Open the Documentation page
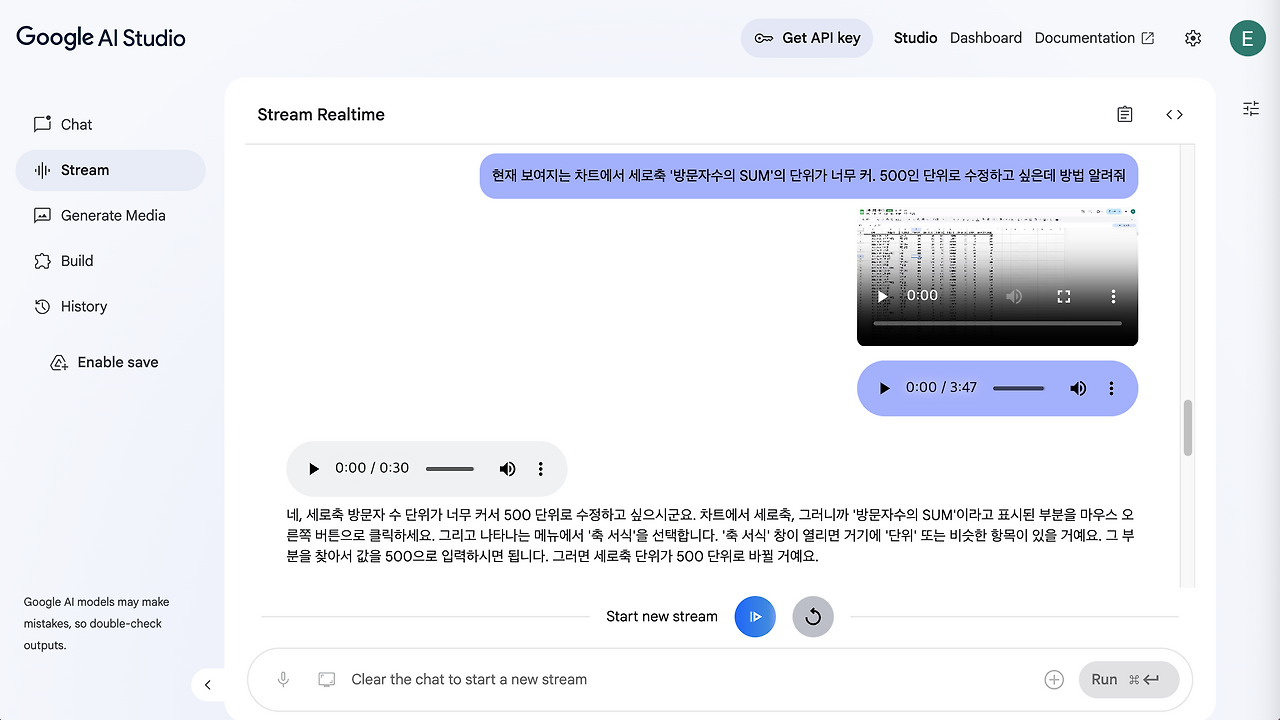Viewport: 1280px width, 720px height. [x=1085, y=38]
